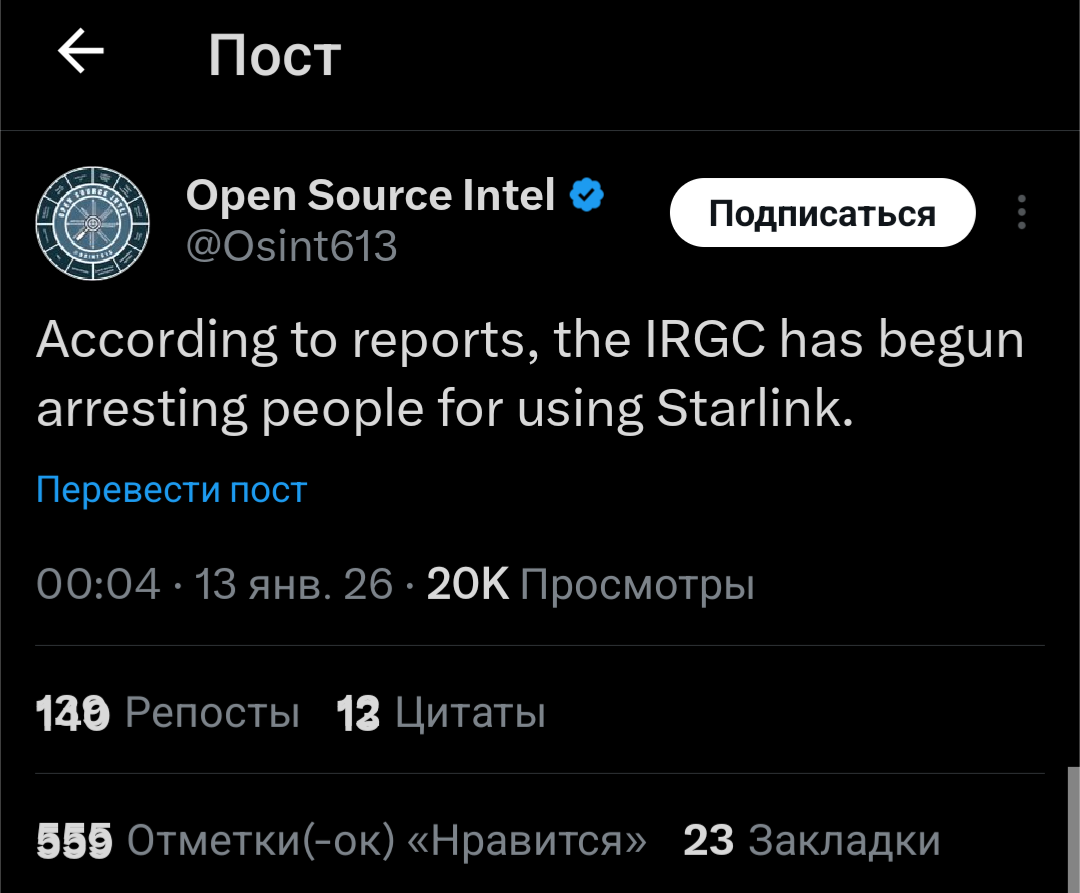1080x893 pixels.
Task: Open the Цитаты quotes list
Action: pos(442,713)
